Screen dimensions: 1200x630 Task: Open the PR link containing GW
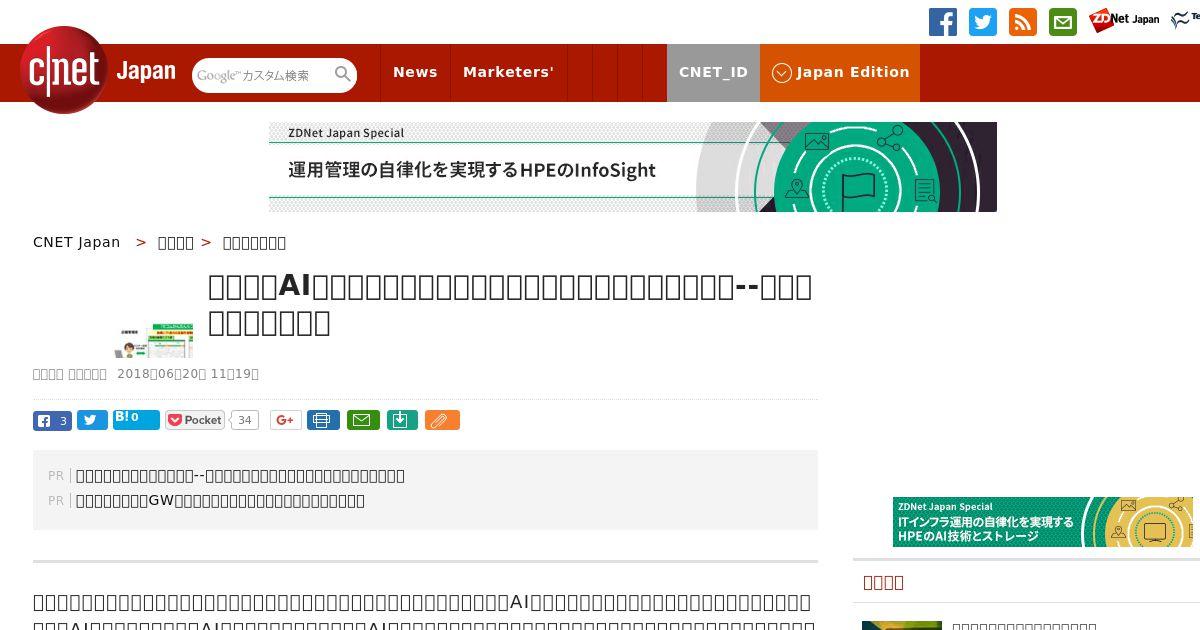point(220,500)
